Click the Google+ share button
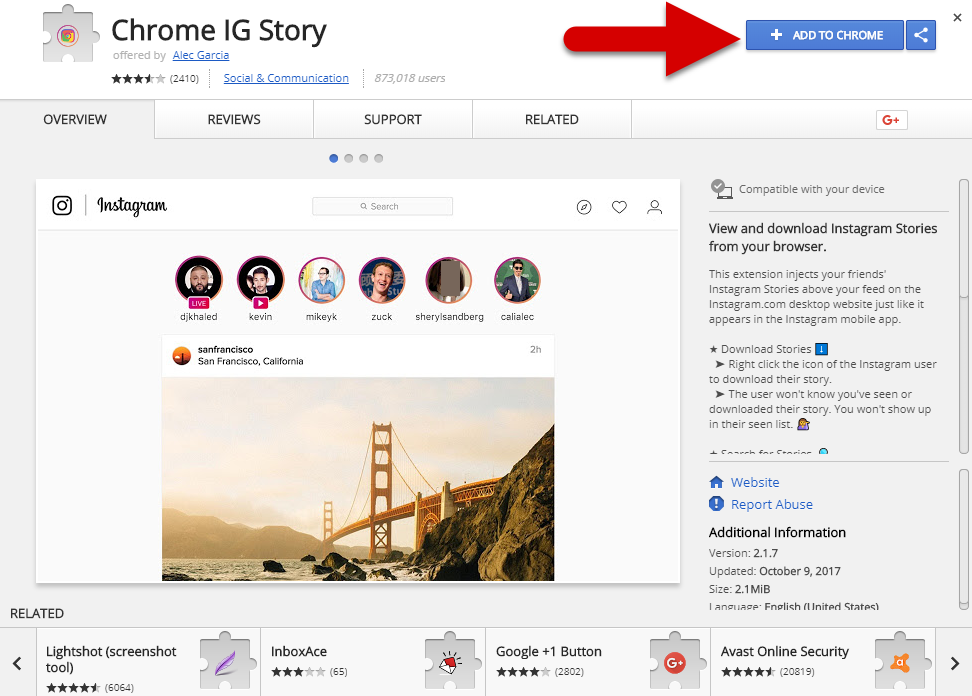The image size is (972, 696). [890, 120]
